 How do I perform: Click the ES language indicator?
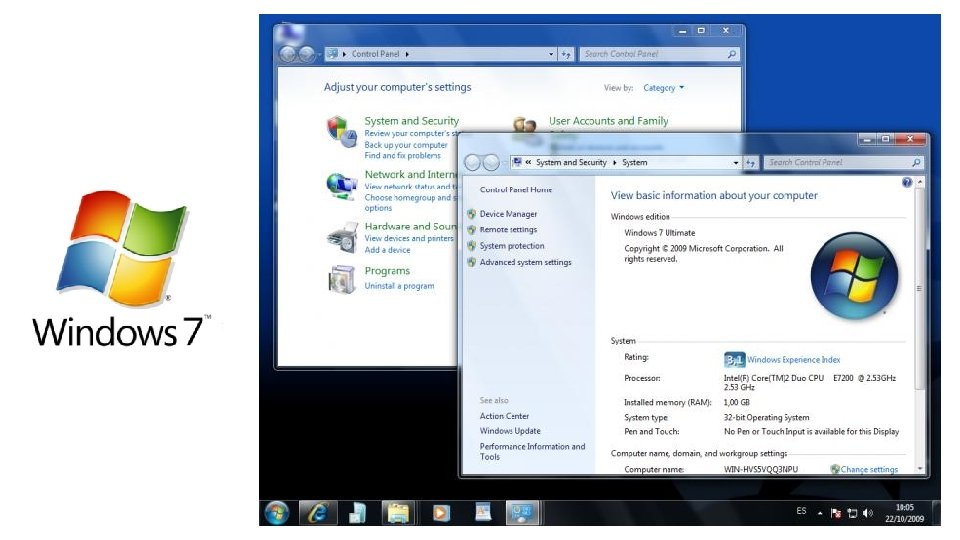[x=801, y=511]
